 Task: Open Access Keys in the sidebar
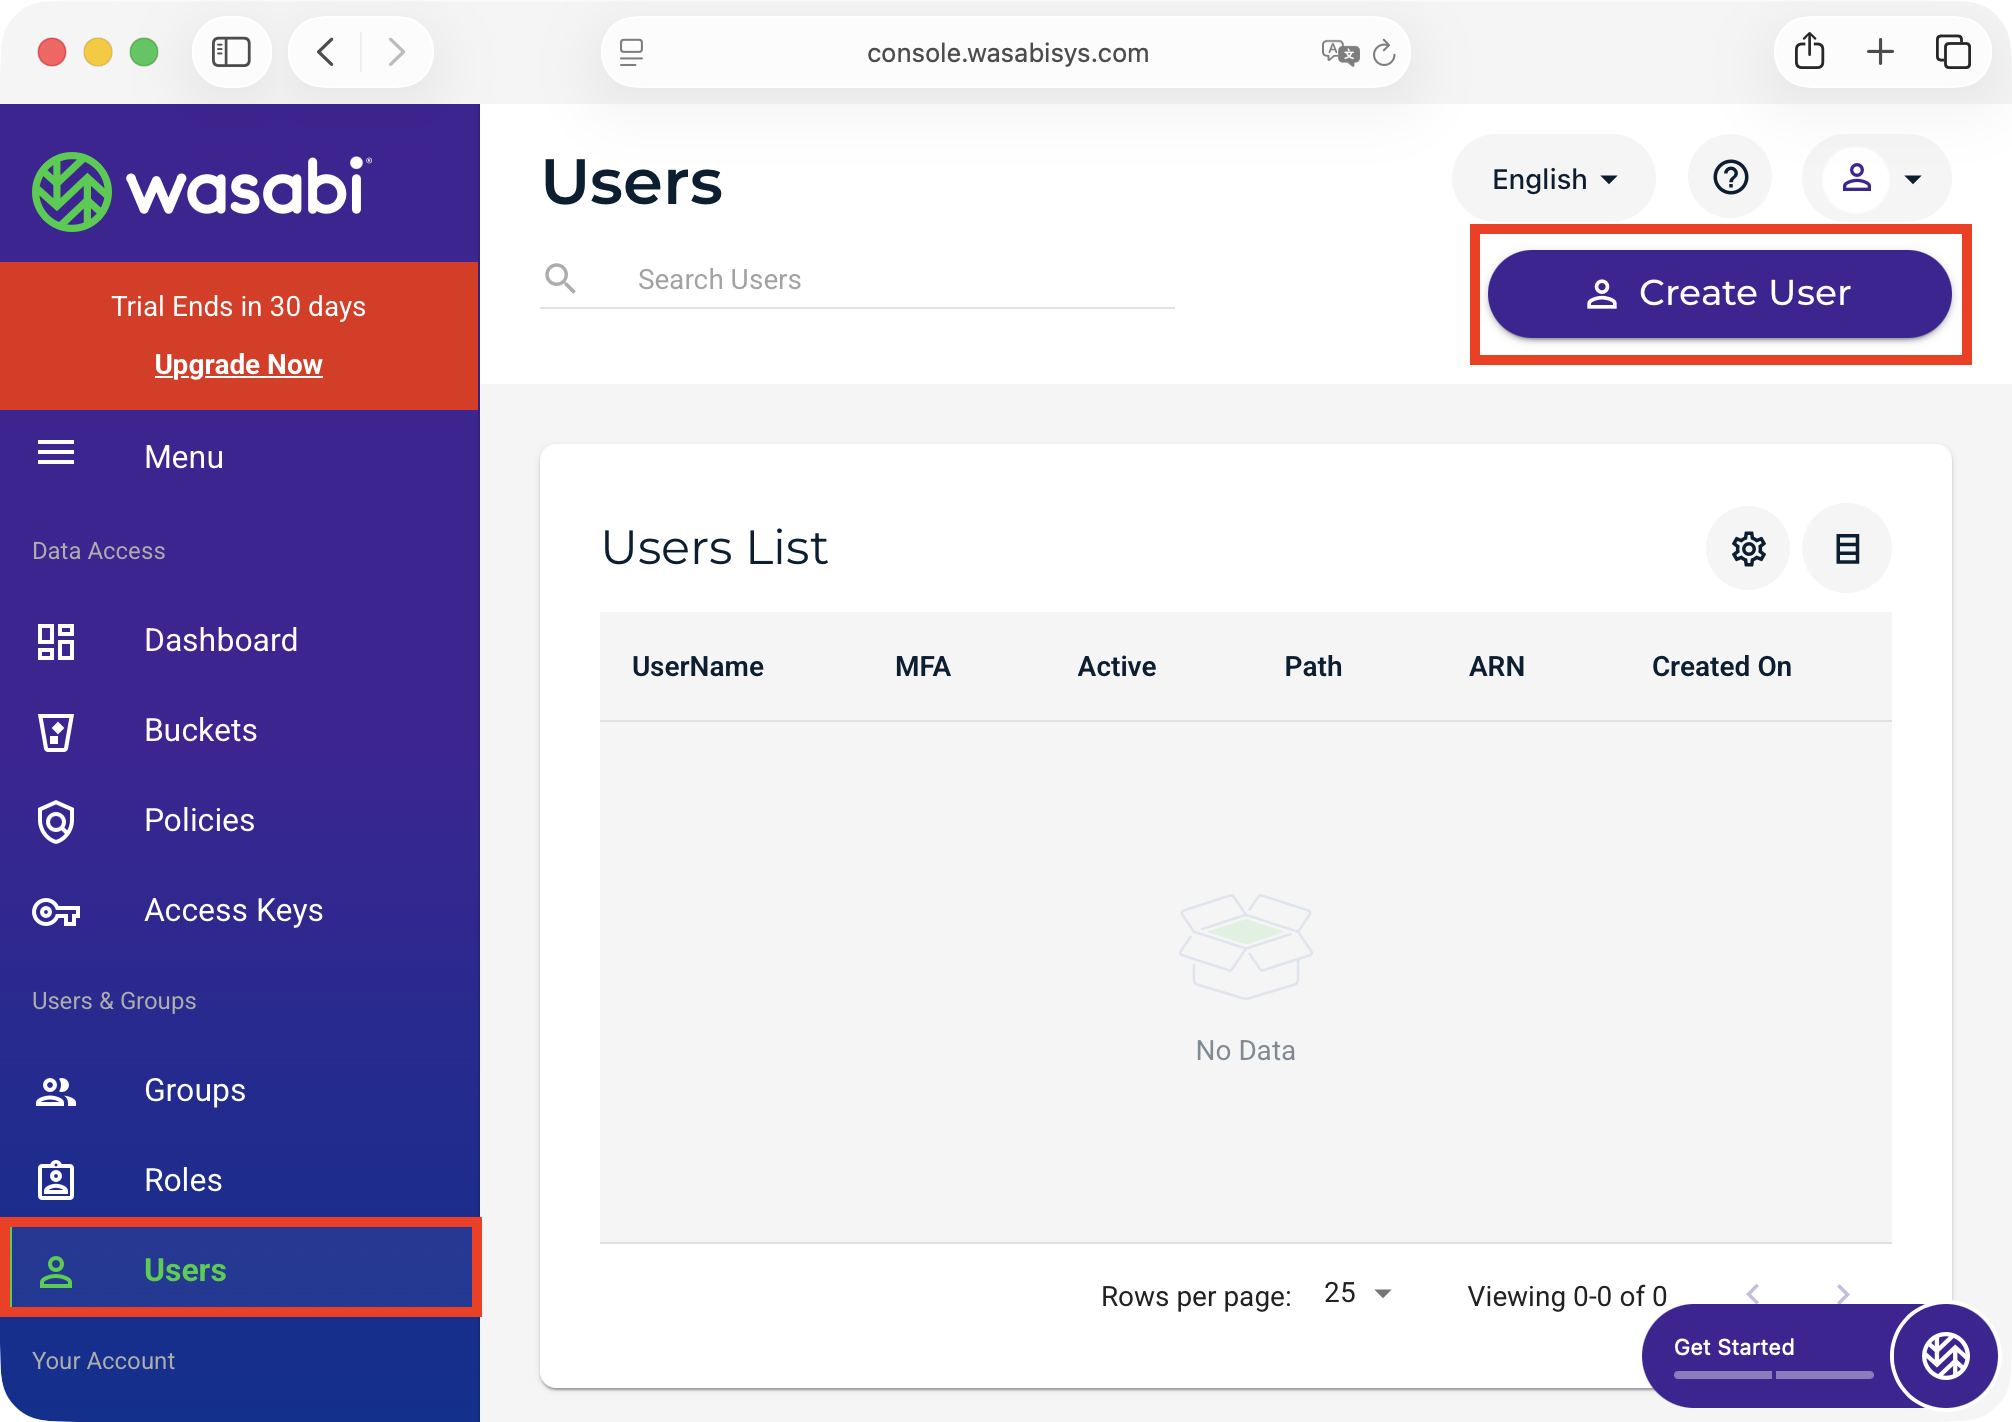click(x=233, y=910)
